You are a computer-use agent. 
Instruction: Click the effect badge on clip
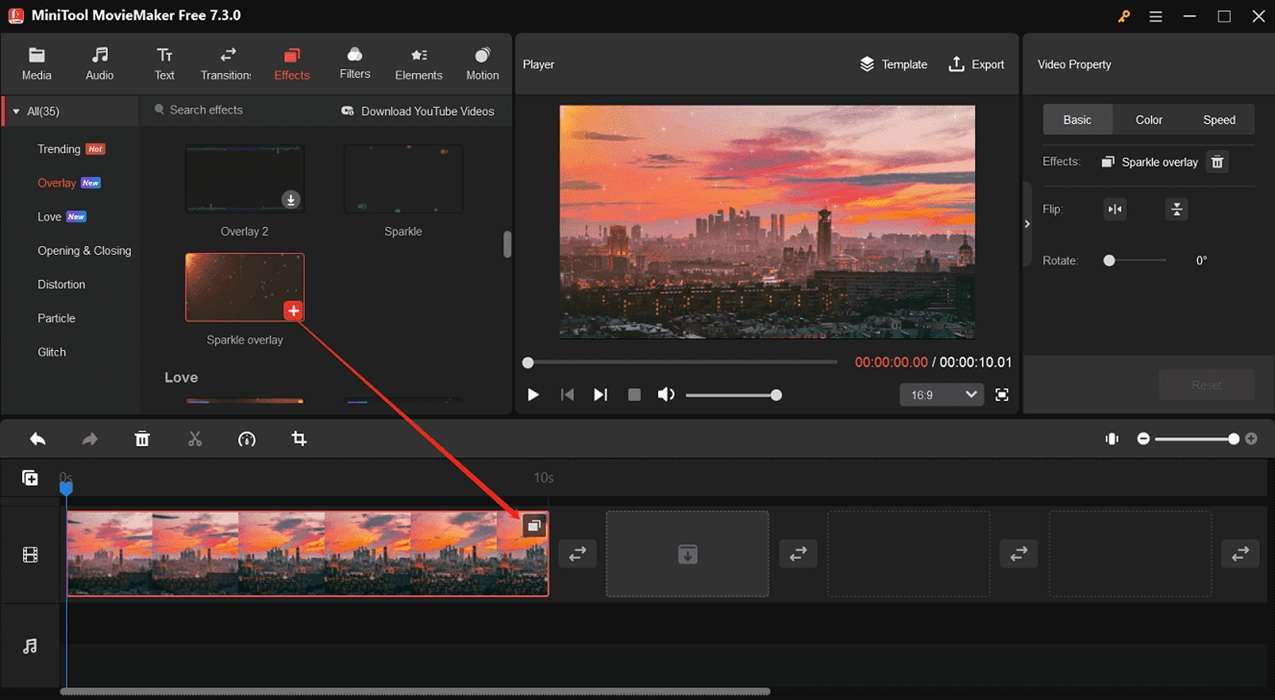[534, 525]
